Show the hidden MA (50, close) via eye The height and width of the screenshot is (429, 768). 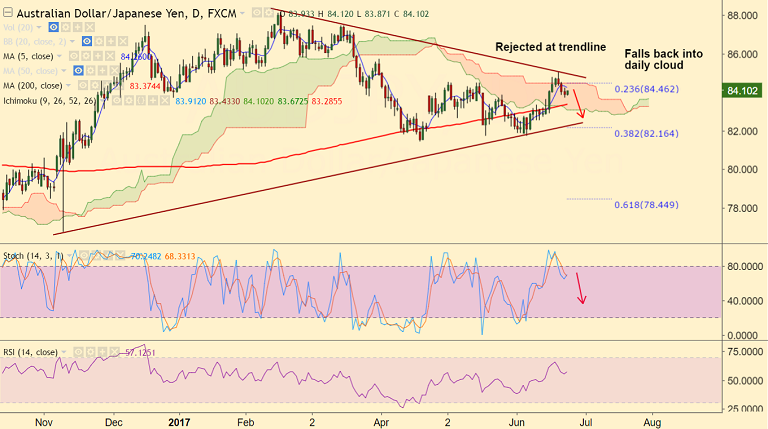coord(78,71)
